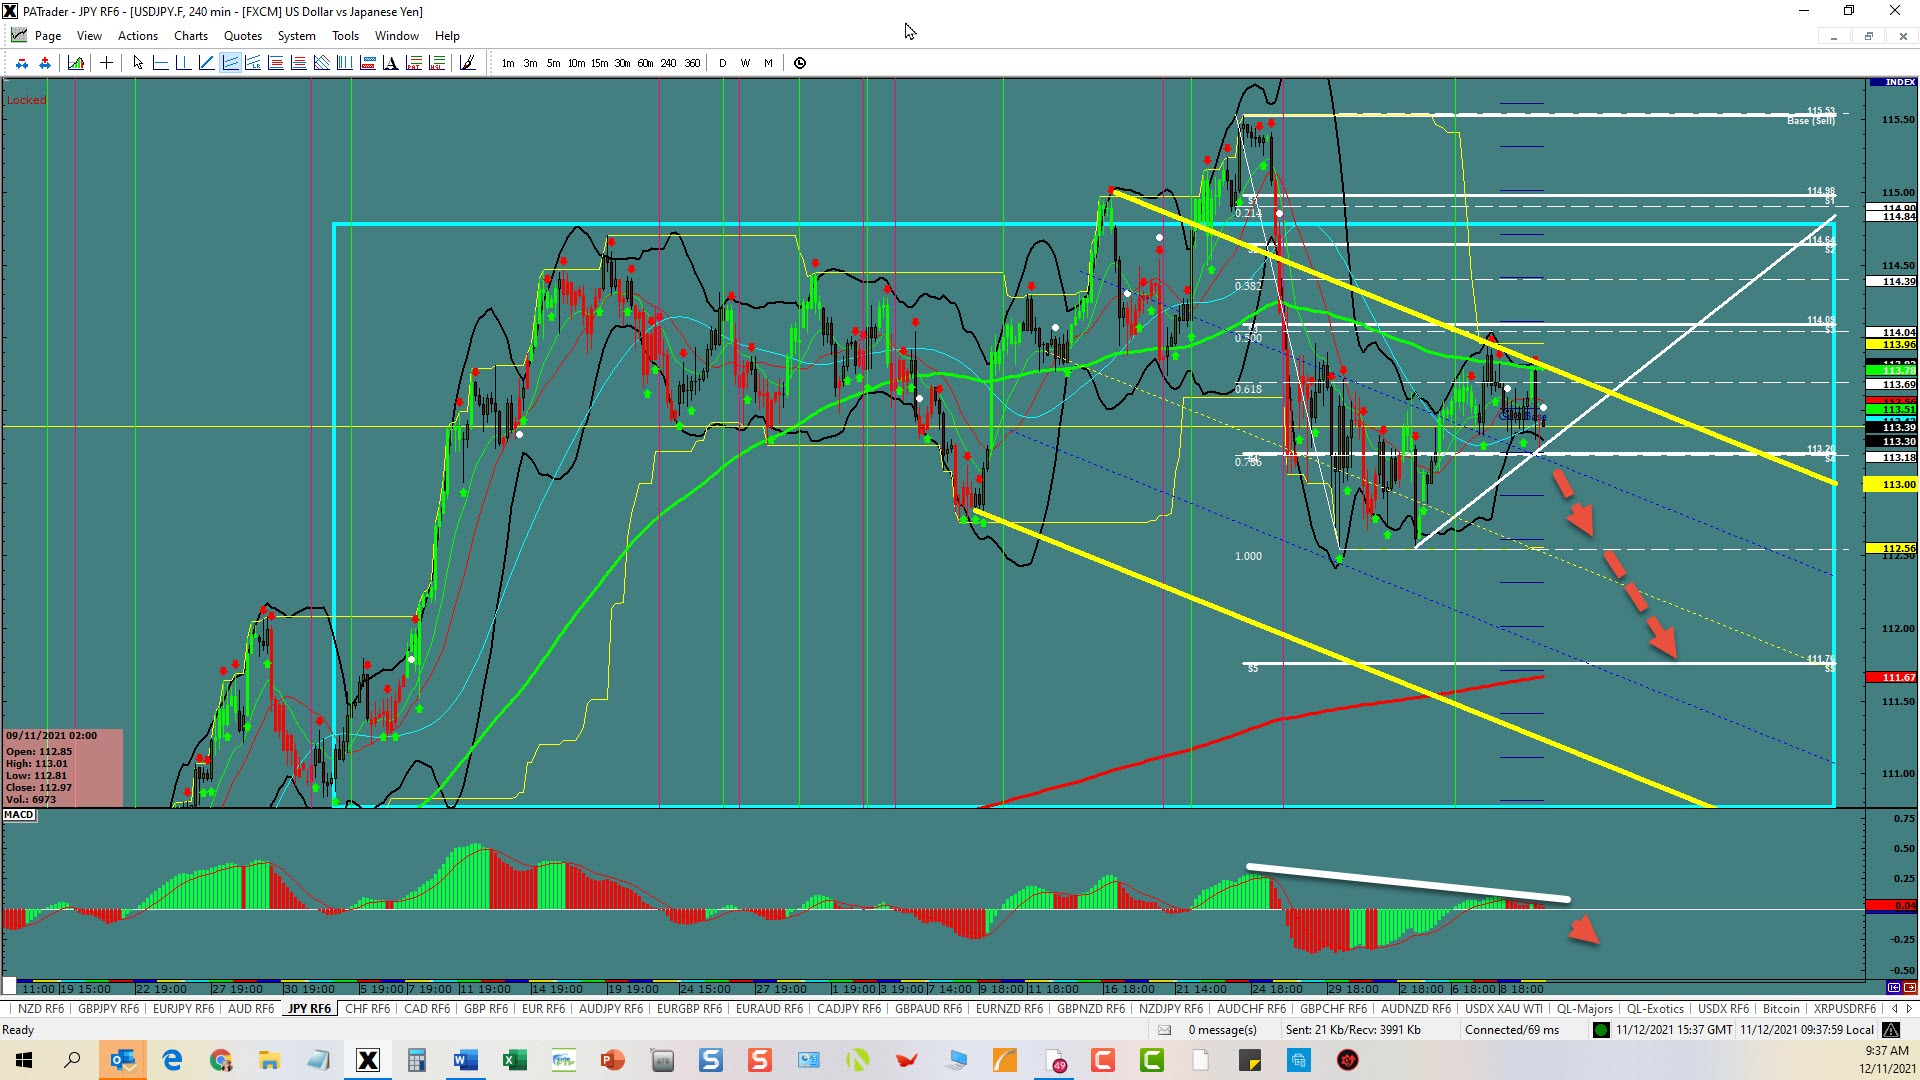Click the MACD indicator label

click(x=19, y=815)
